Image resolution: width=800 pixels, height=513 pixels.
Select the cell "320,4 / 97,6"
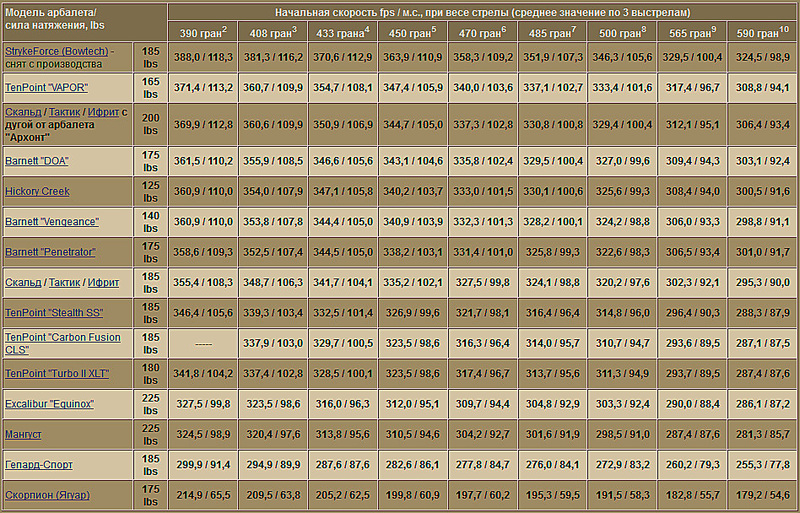(273, 434)
